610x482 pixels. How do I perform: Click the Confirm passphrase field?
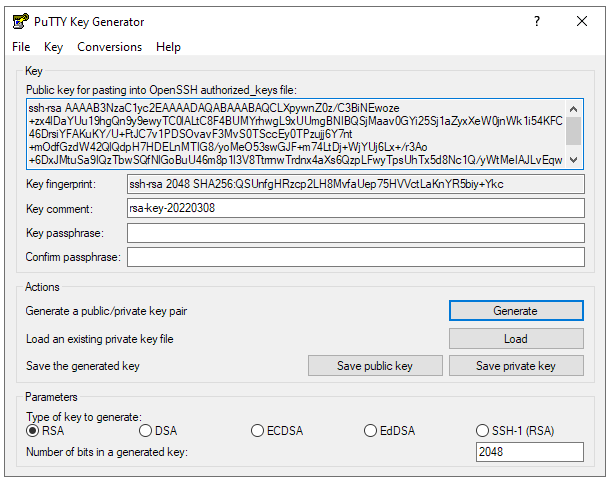tap(356, 257)
